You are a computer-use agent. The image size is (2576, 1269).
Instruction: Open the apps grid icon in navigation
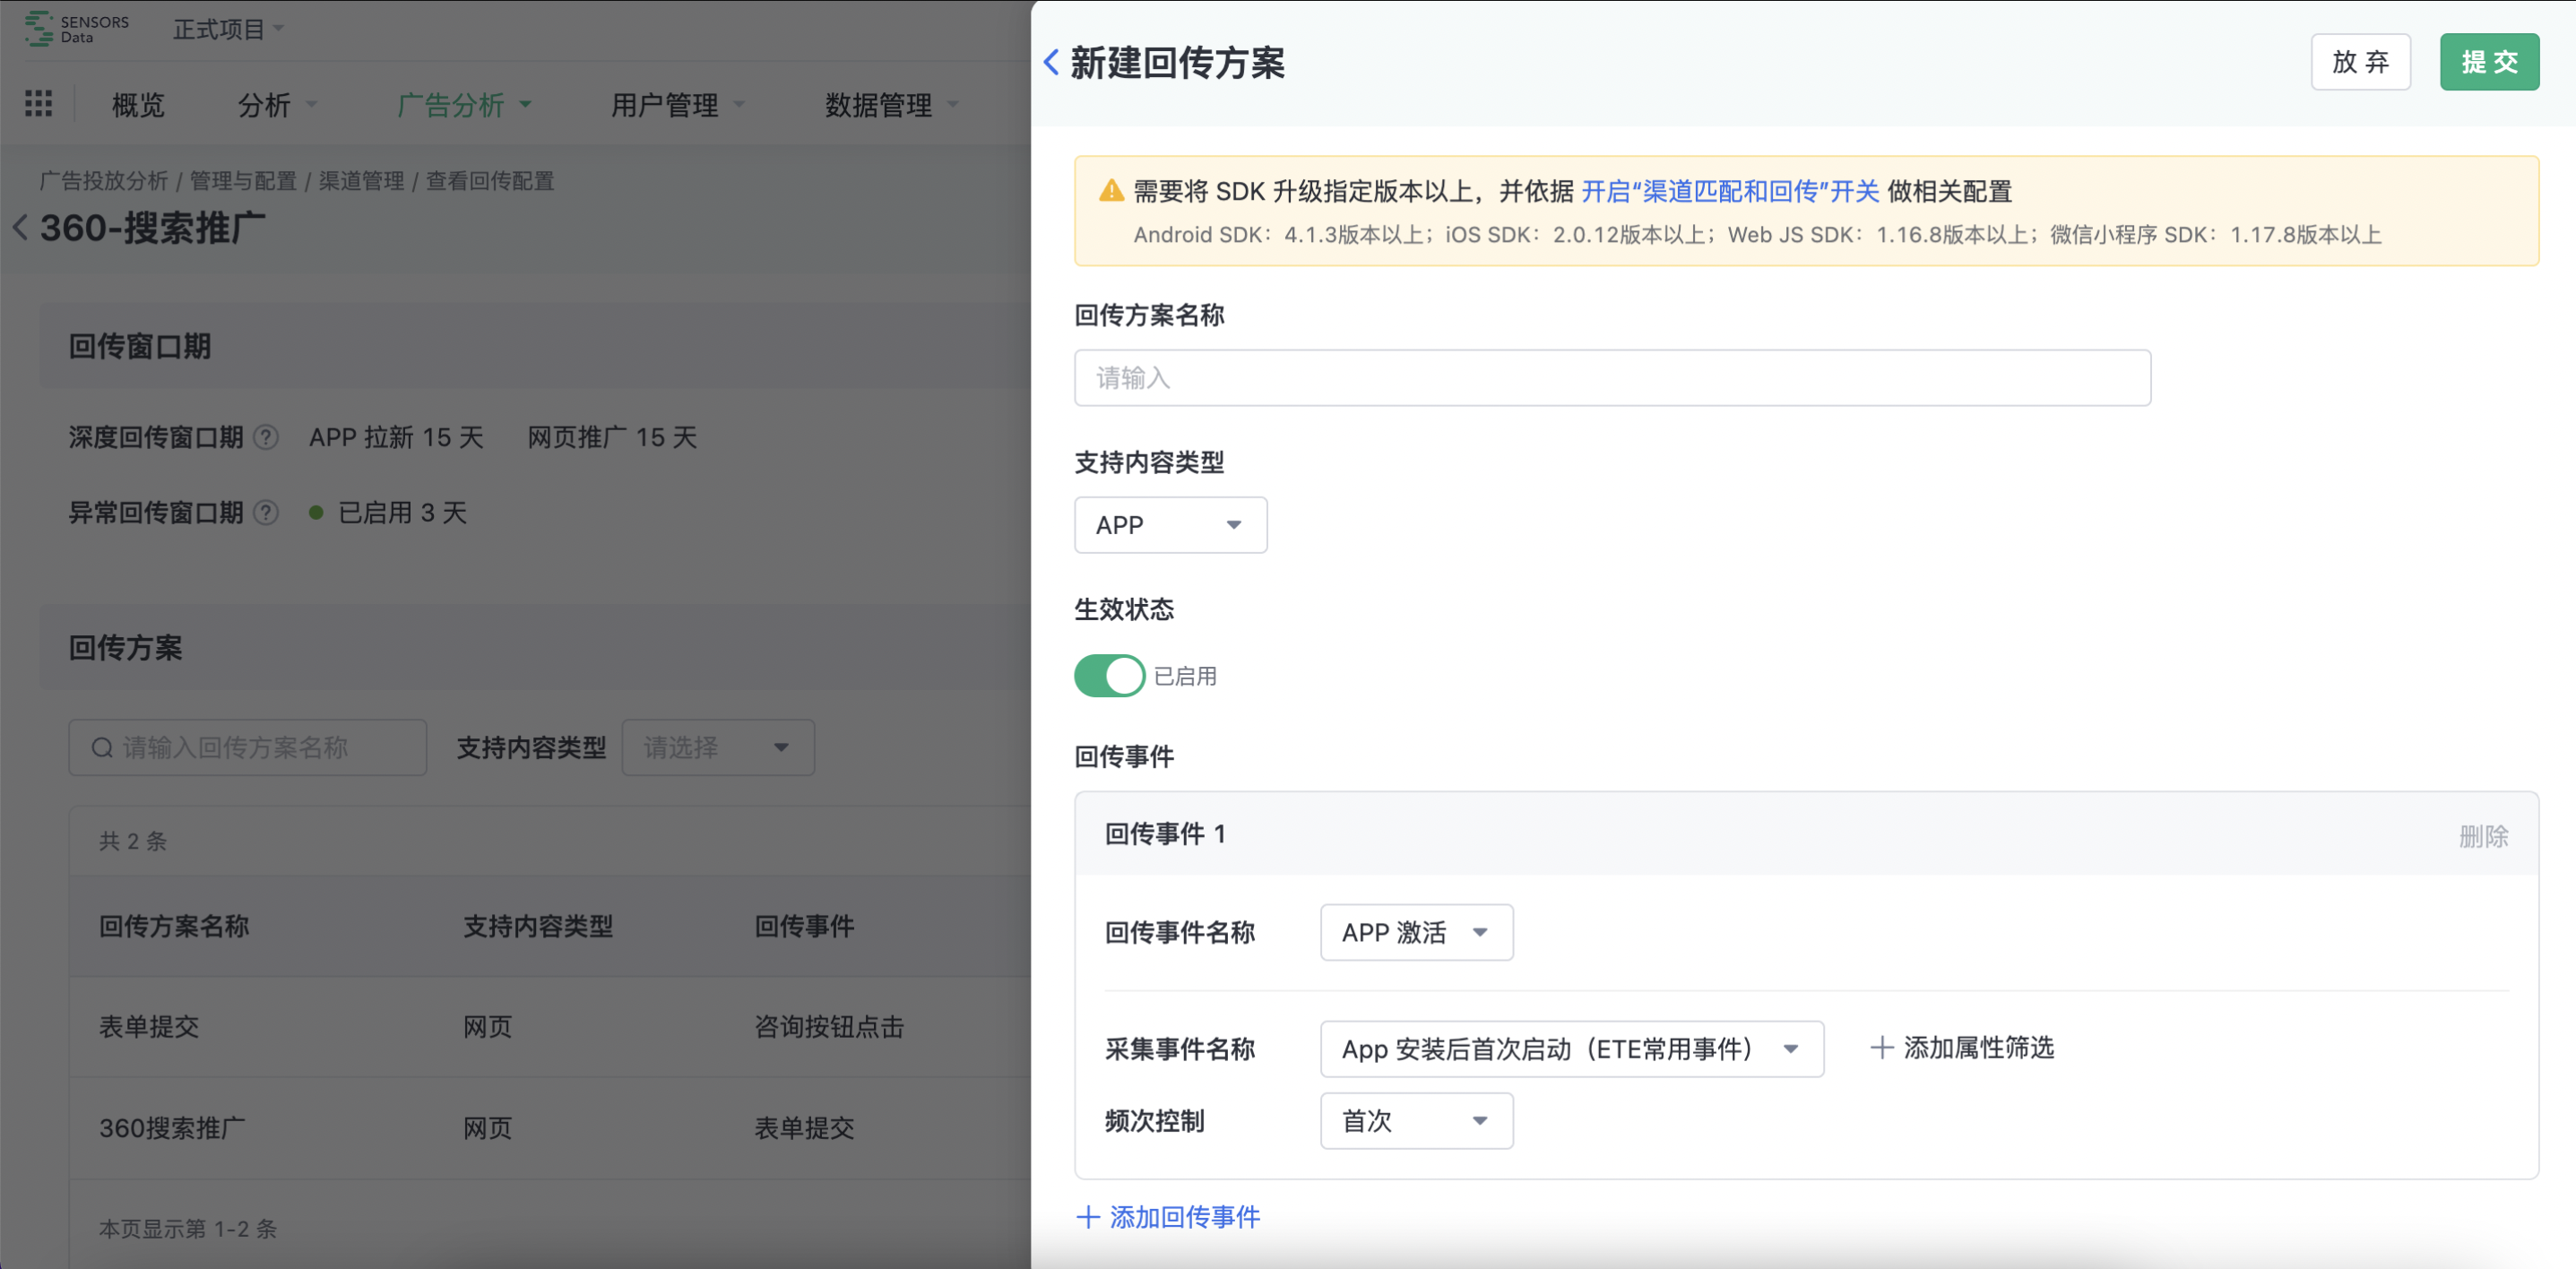click(38, 104)
